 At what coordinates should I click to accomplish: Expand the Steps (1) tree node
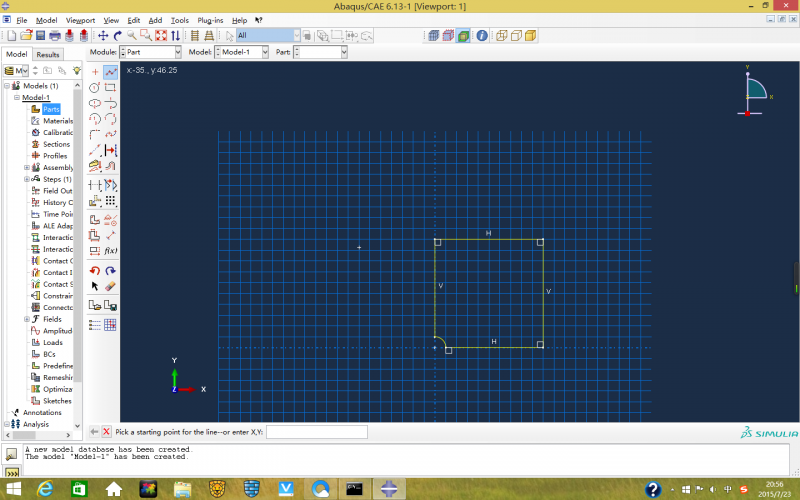pyautogui.click(x=27, y=179)
